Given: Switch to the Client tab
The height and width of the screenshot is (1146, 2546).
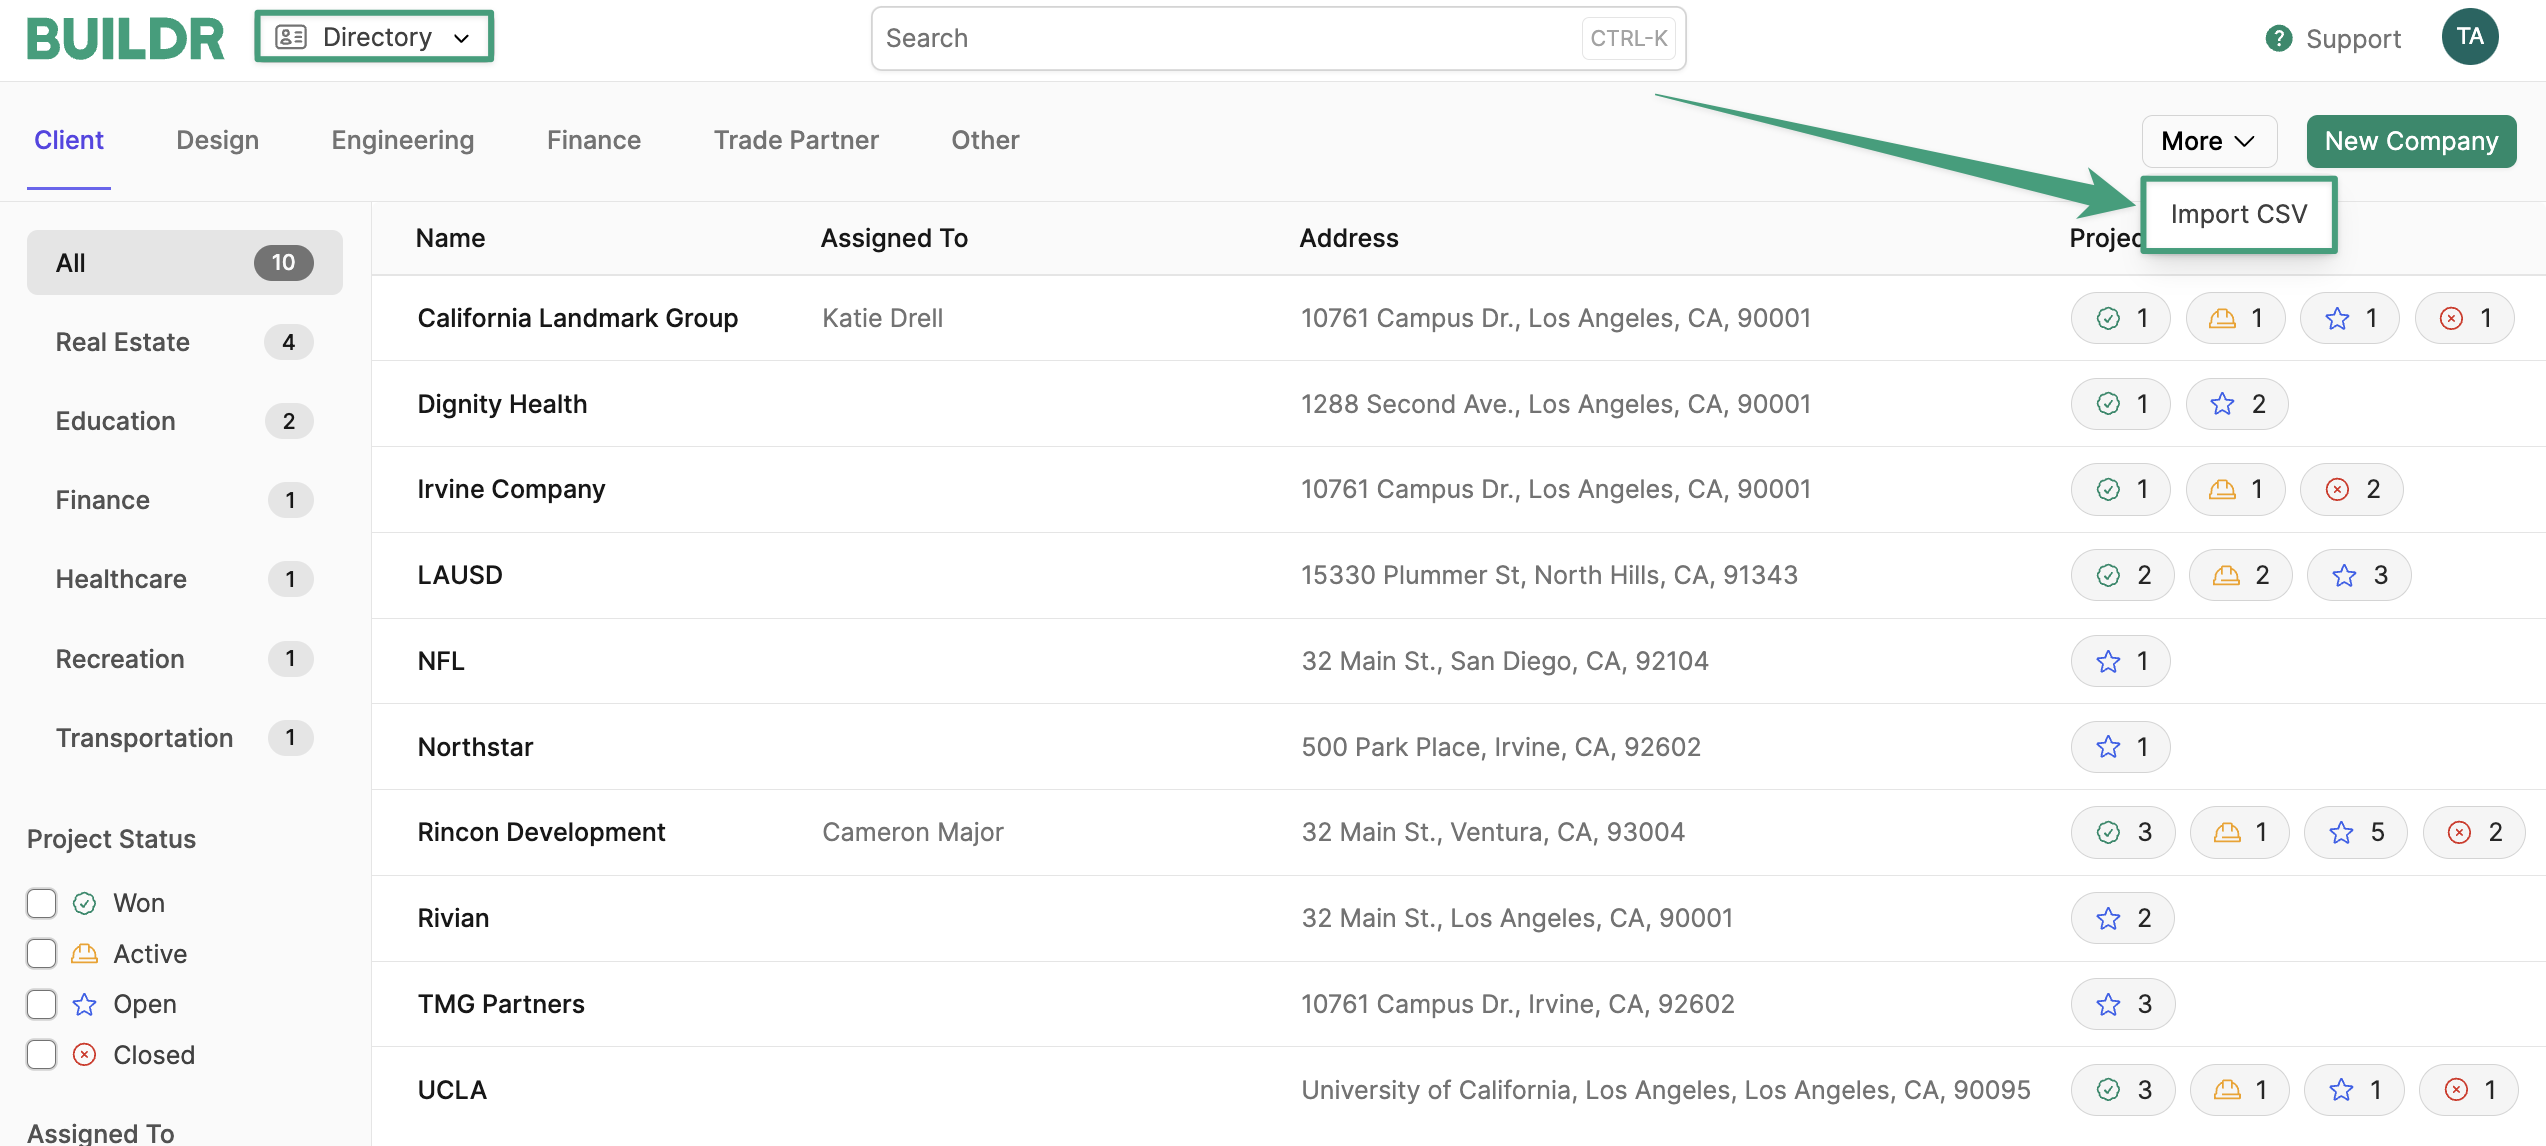Looking at the screenshot, I should click(x=69, y=141).
